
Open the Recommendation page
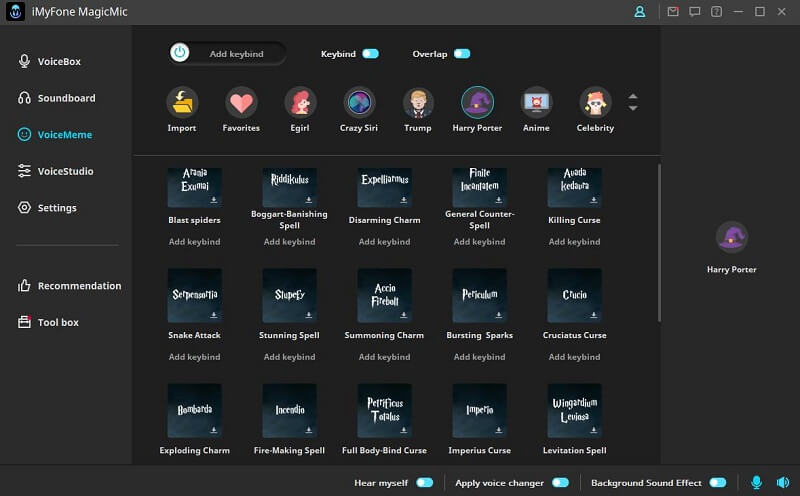69,286
